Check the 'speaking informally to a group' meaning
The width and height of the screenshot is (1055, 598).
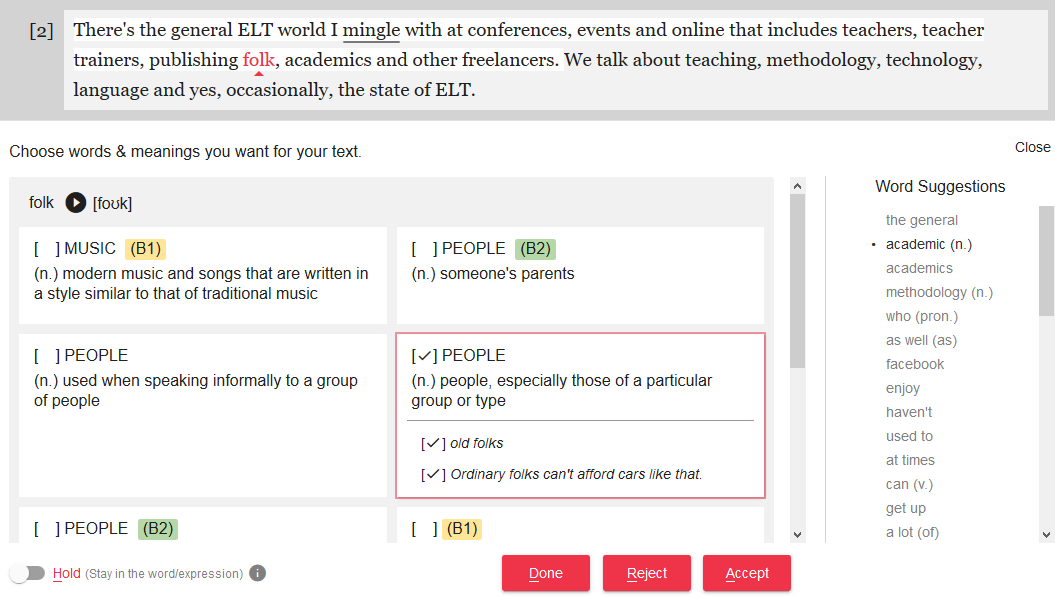click(x=47, y=356)
